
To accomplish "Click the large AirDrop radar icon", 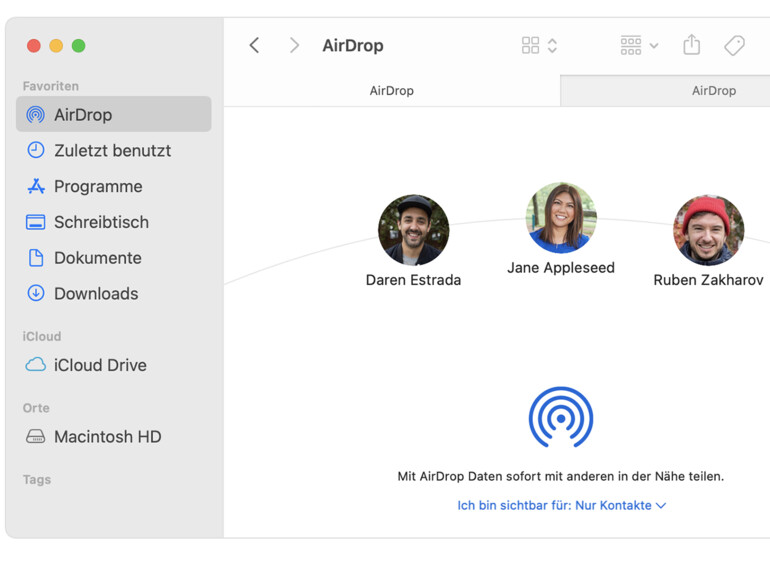I will pyautogui.click(x=561, y=417).
